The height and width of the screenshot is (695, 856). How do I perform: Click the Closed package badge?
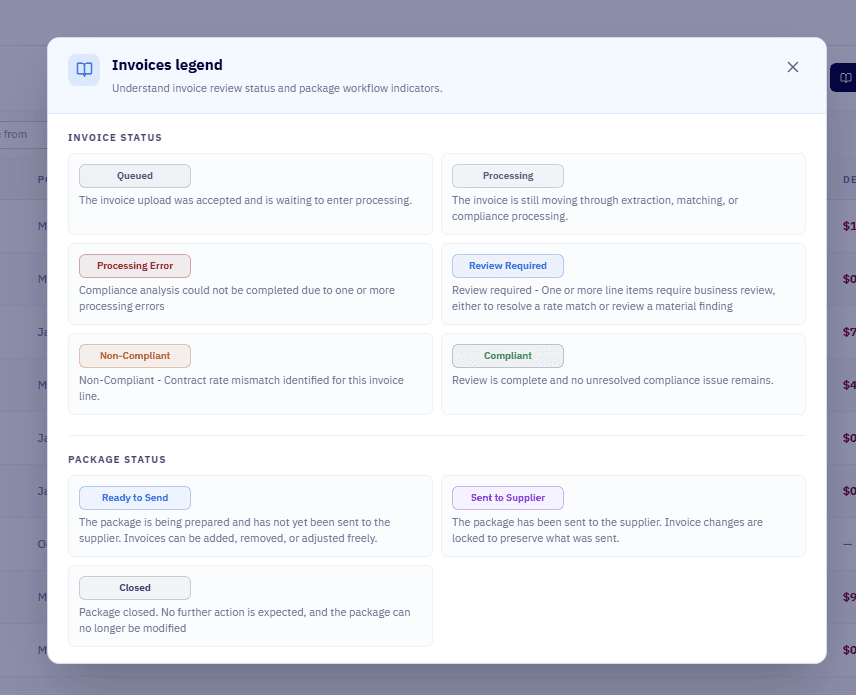coord(135,588)
